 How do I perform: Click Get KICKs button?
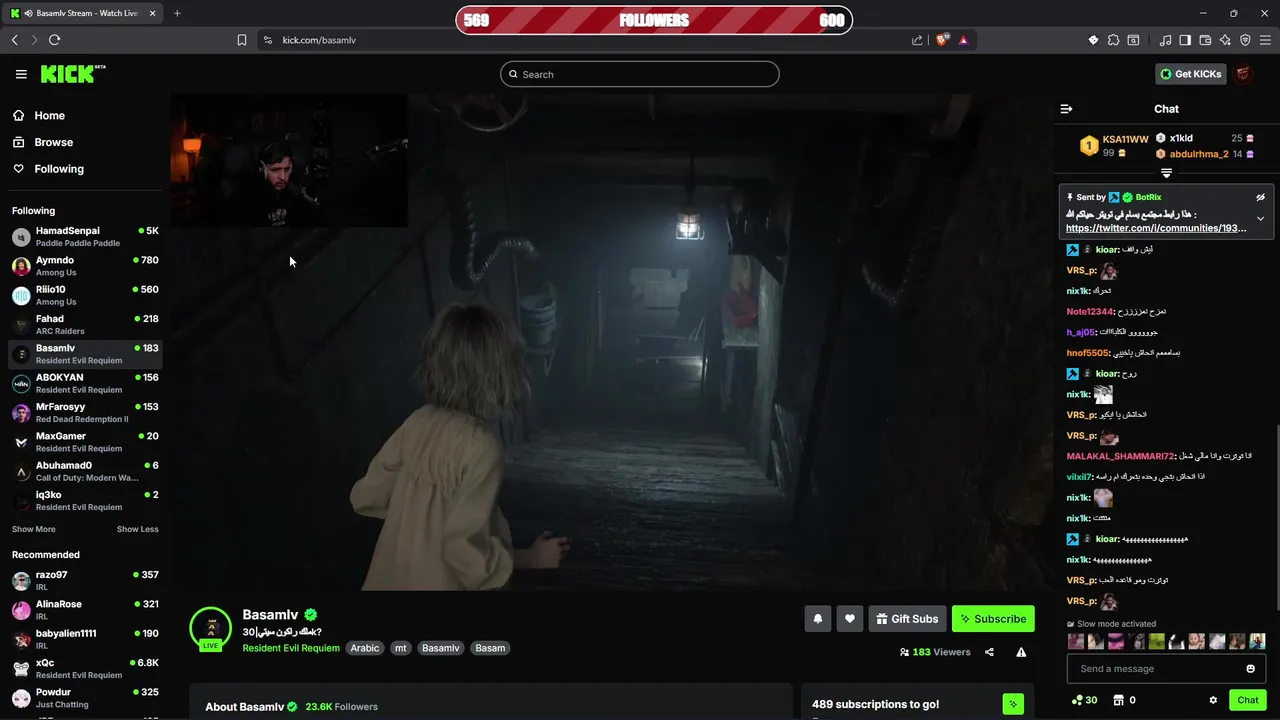(1190, 74)
